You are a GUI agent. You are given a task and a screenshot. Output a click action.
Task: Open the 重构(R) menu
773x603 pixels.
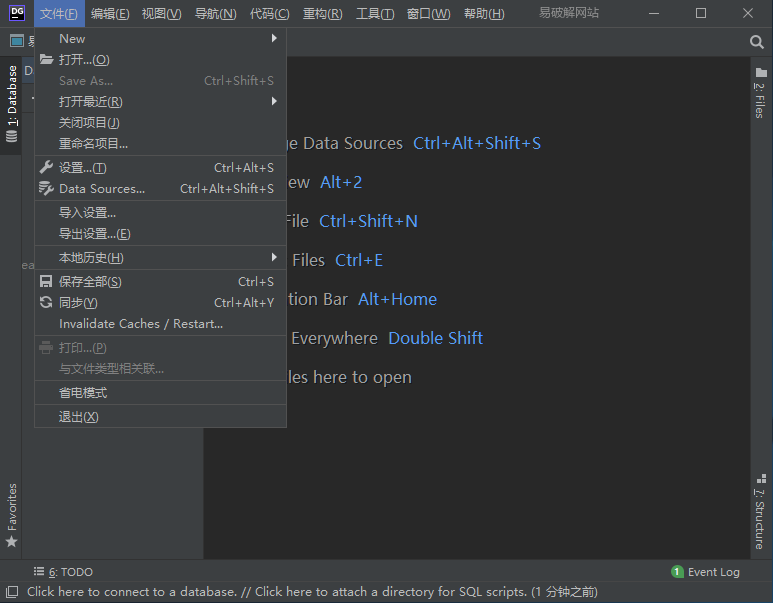pyautogui.click(x=322, y=14)
